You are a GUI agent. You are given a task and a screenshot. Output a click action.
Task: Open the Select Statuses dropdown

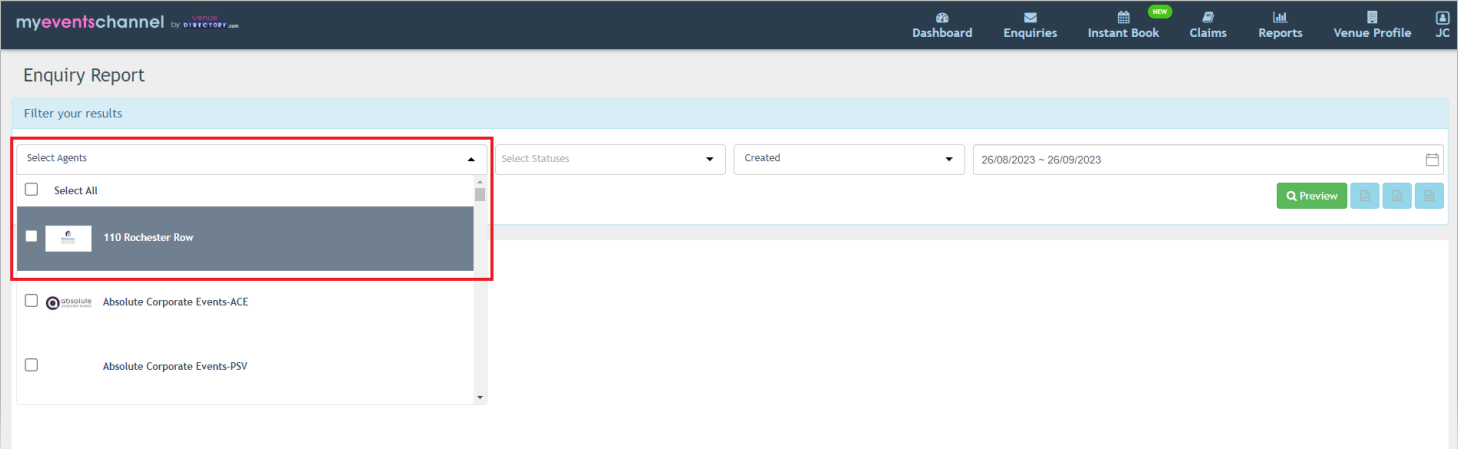[x=610, y=159]
